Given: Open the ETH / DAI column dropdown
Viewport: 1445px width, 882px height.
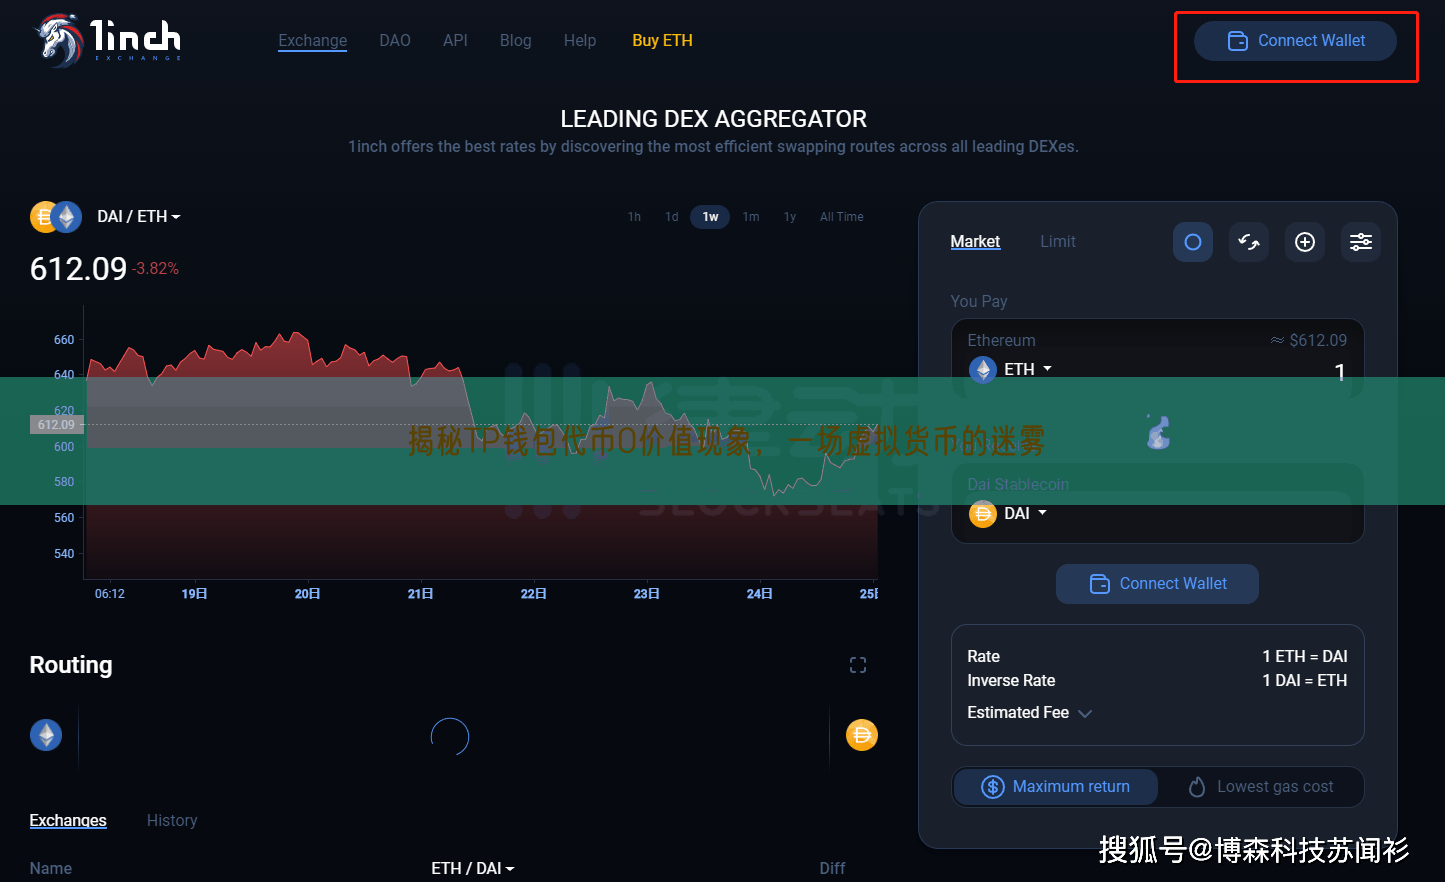Looking at the screenshot, I should tap(473, 869).
